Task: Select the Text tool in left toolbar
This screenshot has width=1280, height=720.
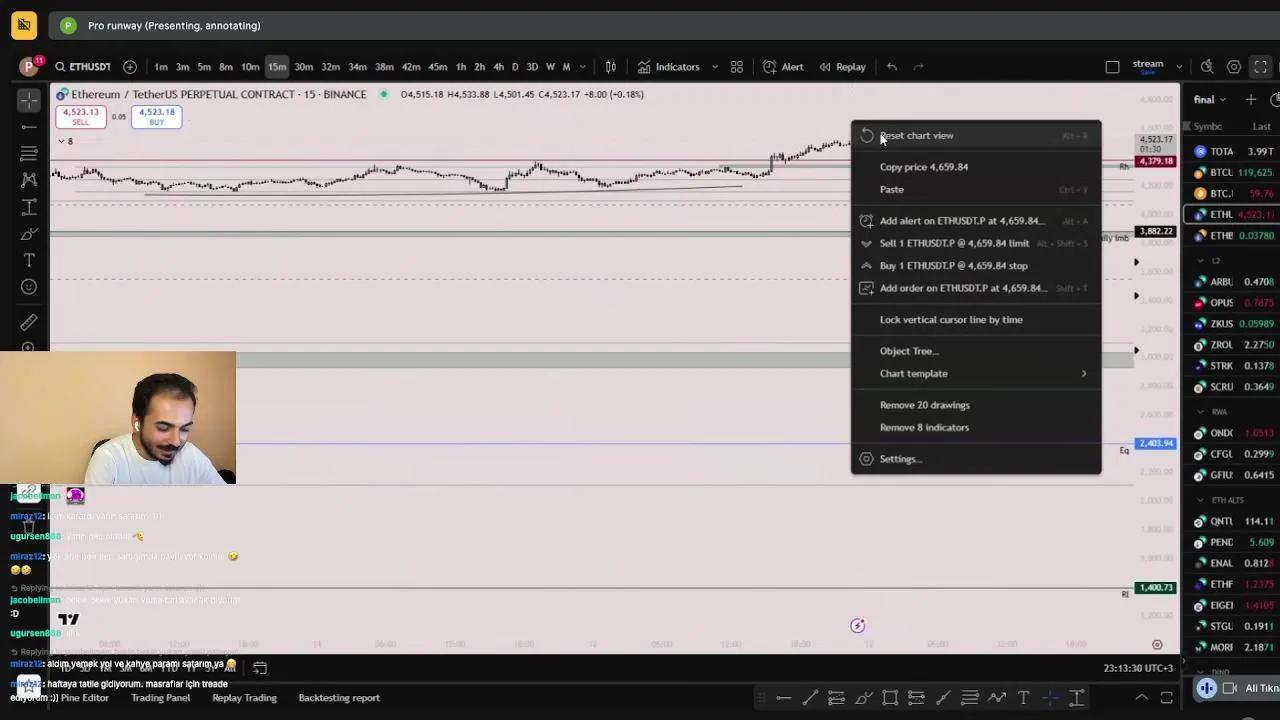Action: click(x=29, y=261)
